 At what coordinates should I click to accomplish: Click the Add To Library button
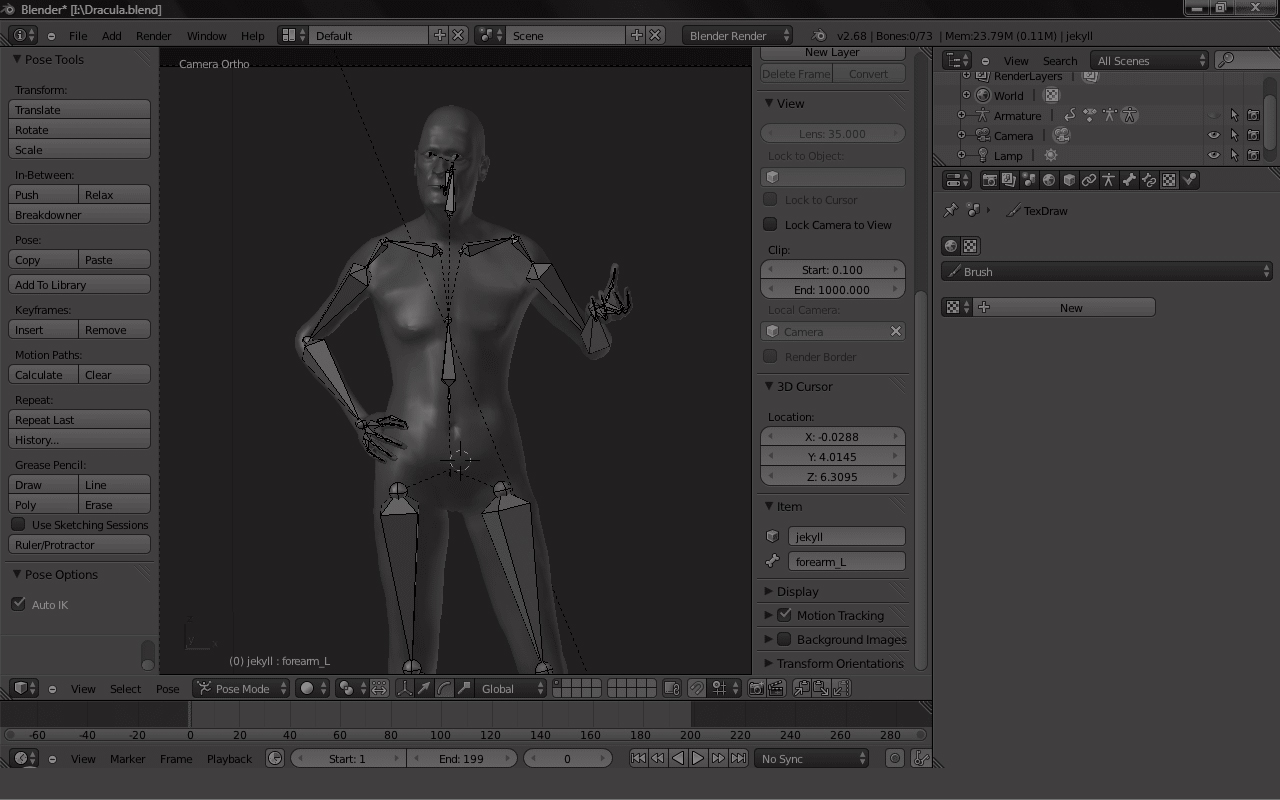(79, 285)
